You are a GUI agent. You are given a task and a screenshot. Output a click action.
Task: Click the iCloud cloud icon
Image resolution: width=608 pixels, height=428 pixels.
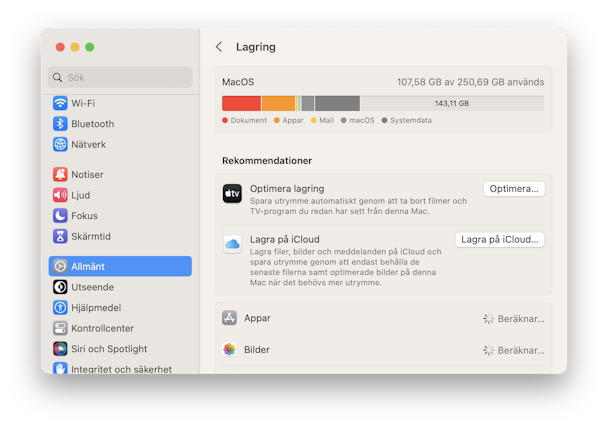pyautogui.click(x=232, y=244)
